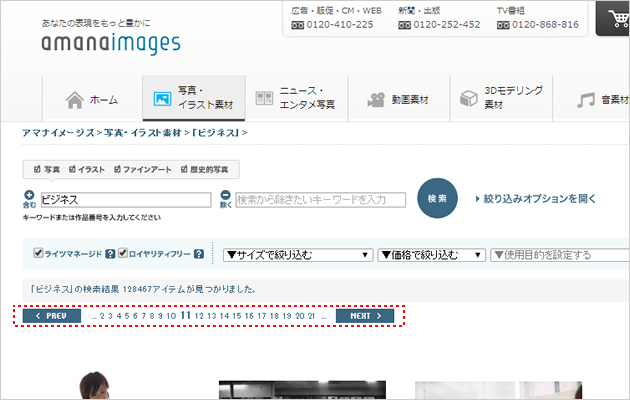Go to page 10
This screenshot has height=400, width=630.
click(x=171, y=316)
